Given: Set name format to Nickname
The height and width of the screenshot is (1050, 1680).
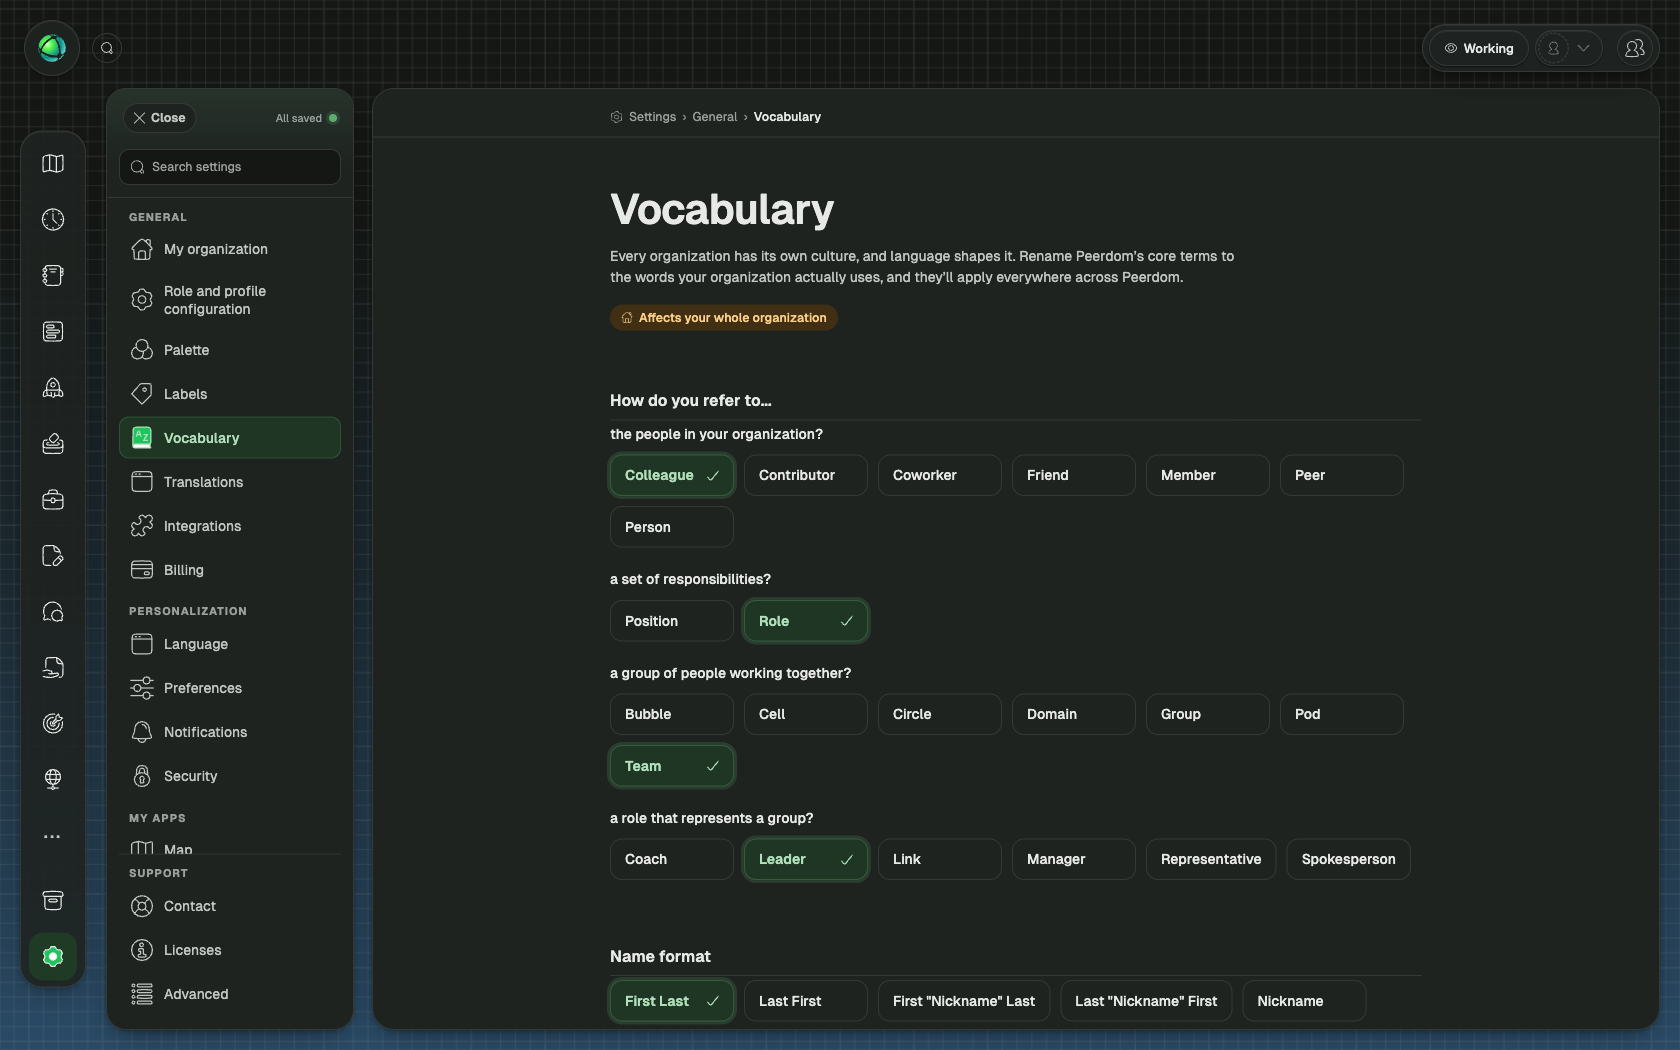Looking at the screenshot, I should point(1304,1001).
